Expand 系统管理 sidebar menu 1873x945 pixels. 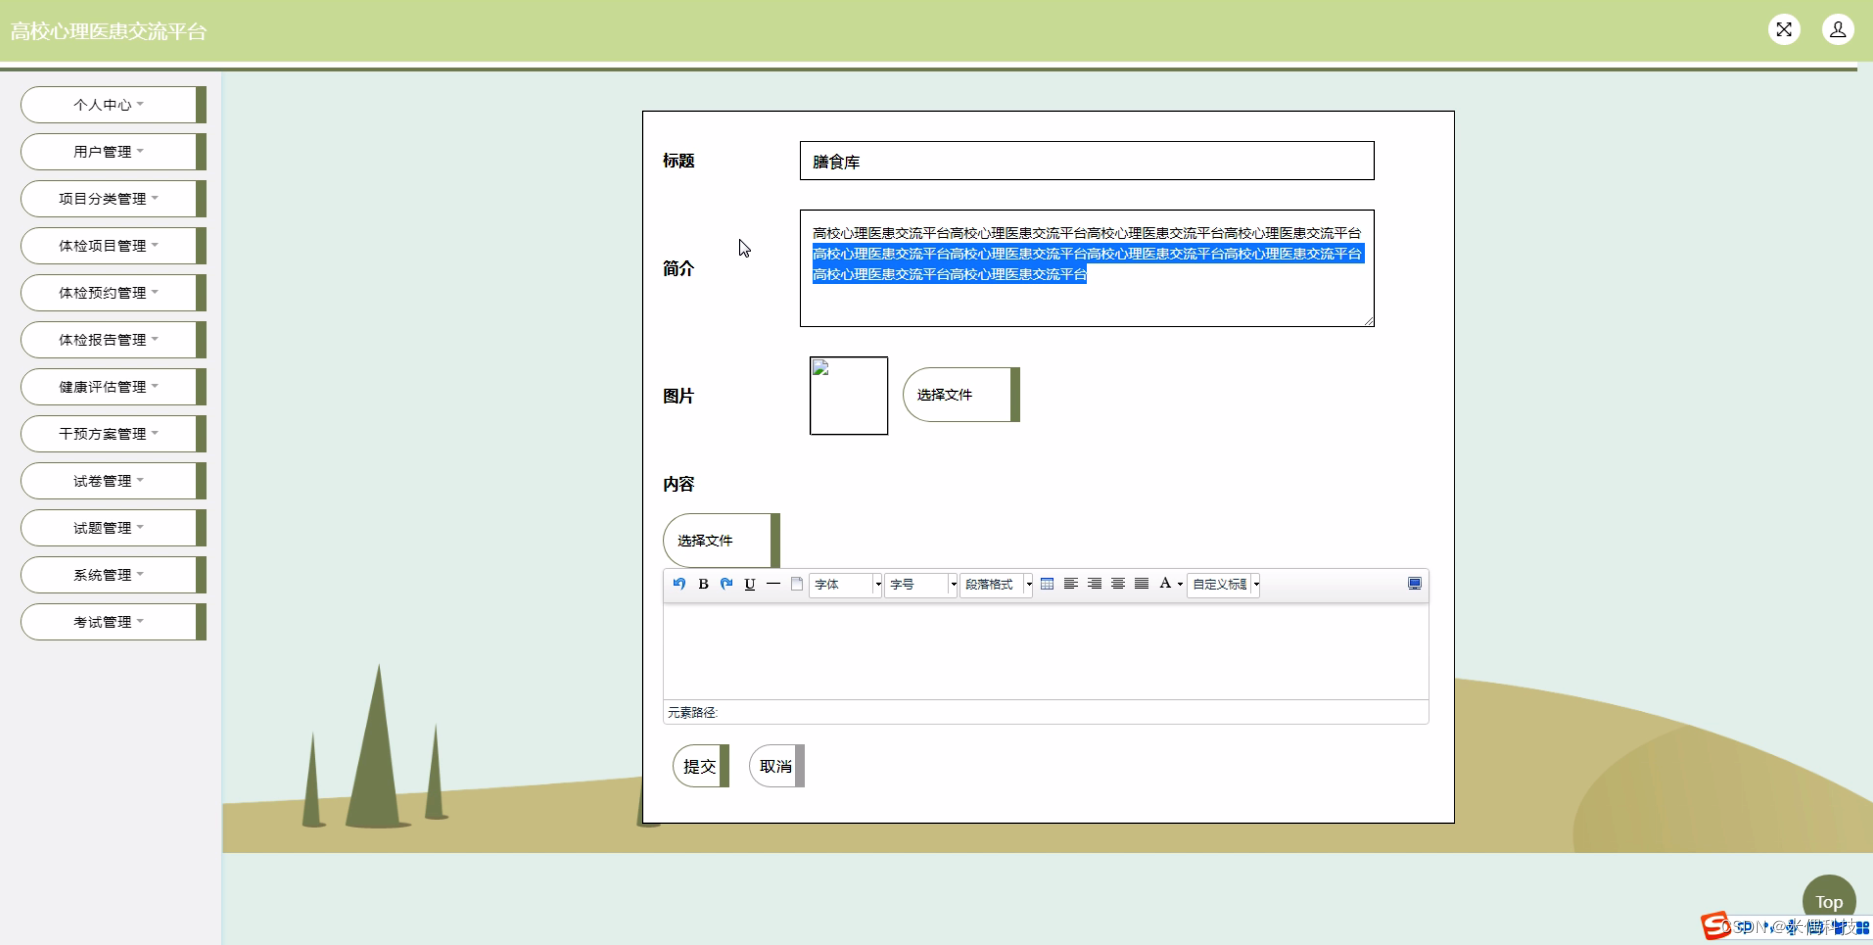pyautogui.click(x=113, y=574)
